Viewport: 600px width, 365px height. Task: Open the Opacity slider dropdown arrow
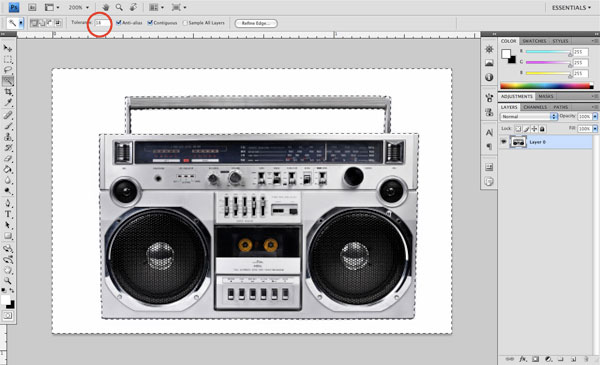pyautogui.click(x=595, y=116)
